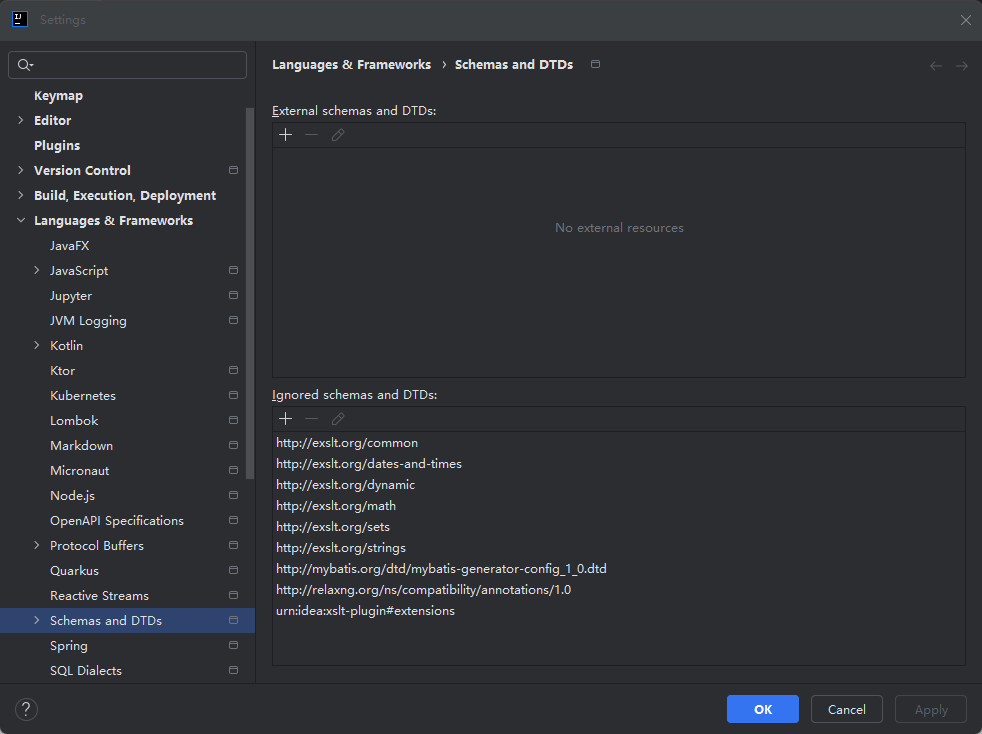Expand the JavaScript settings node
Image resolution: width=982 pixels, height=734 pixels.
37,271
